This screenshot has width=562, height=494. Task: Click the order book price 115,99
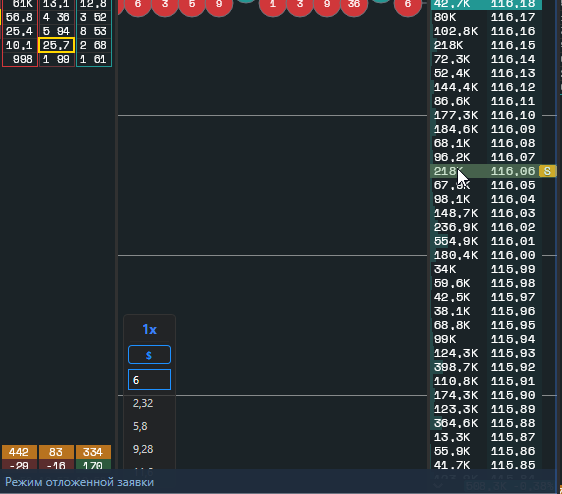tap(513, 269)
